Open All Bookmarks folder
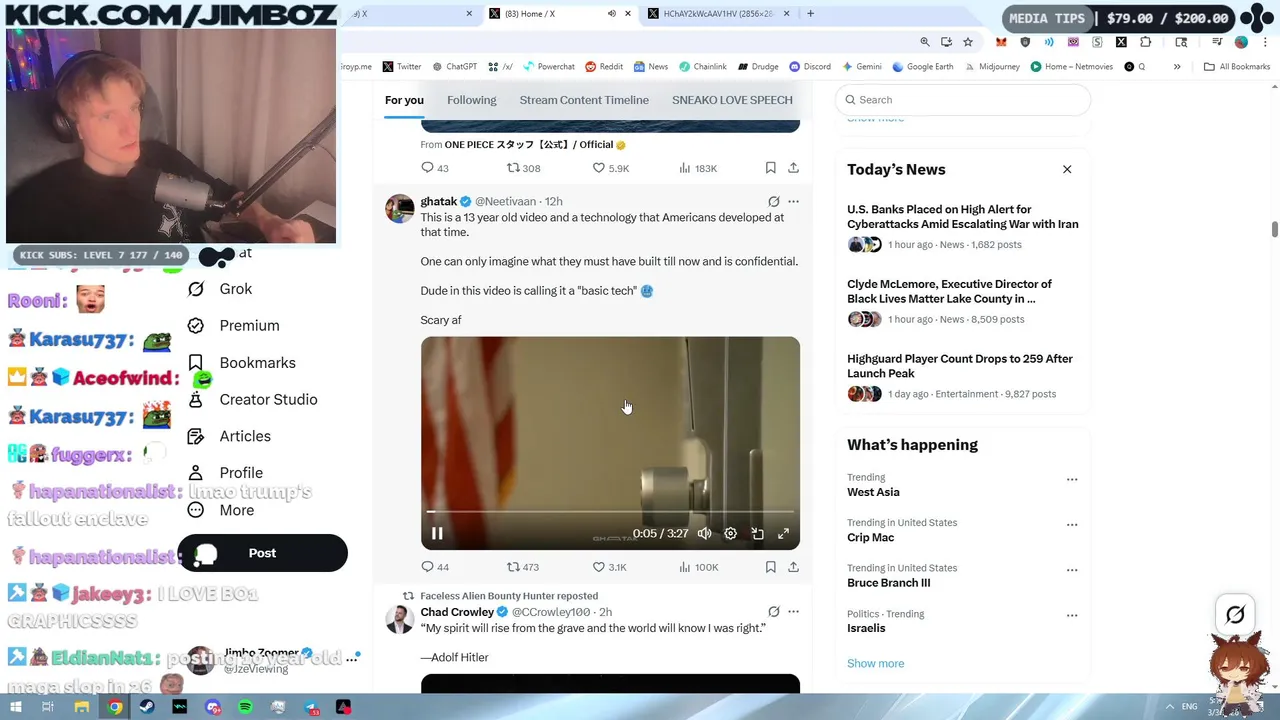Screen dimensions: 1280x720 pos(1237,67)
